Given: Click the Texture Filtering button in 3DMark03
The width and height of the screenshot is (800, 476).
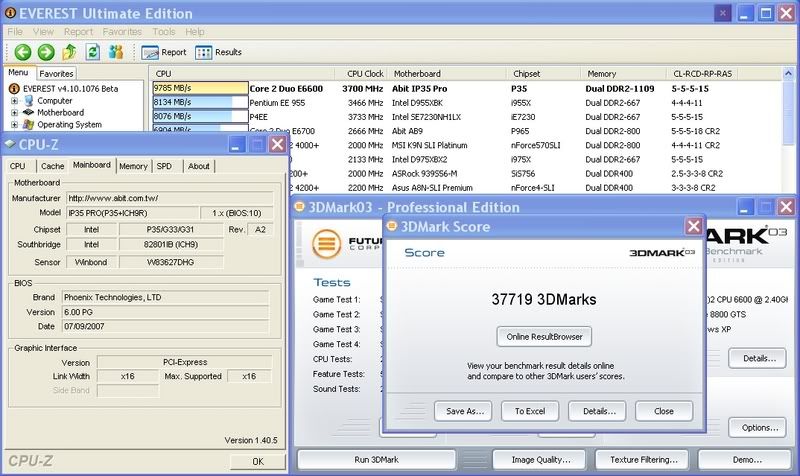Looking at the screenshot, I should coord(642,460).
